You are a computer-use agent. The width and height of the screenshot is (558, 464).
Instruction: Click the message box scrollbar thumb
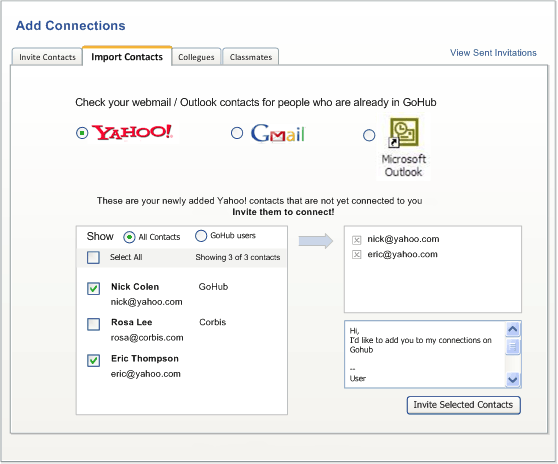[513, 347]
